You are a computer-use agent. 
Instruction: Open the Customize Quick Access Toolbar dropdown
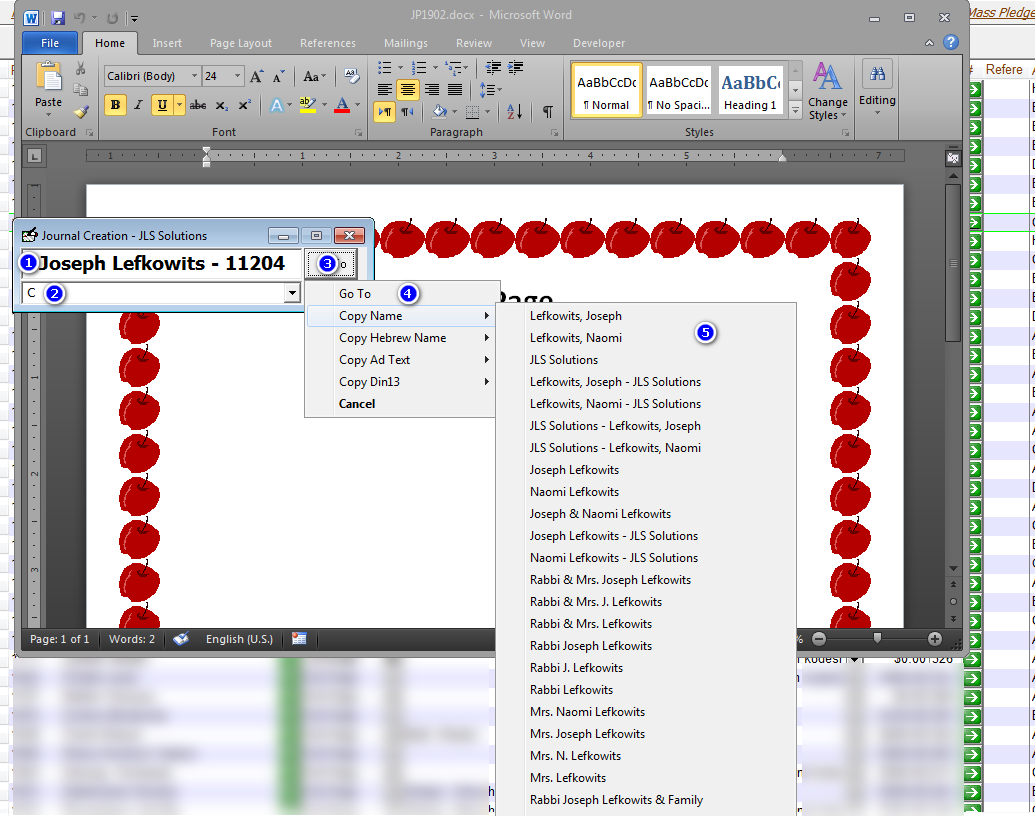click(134, 18)
